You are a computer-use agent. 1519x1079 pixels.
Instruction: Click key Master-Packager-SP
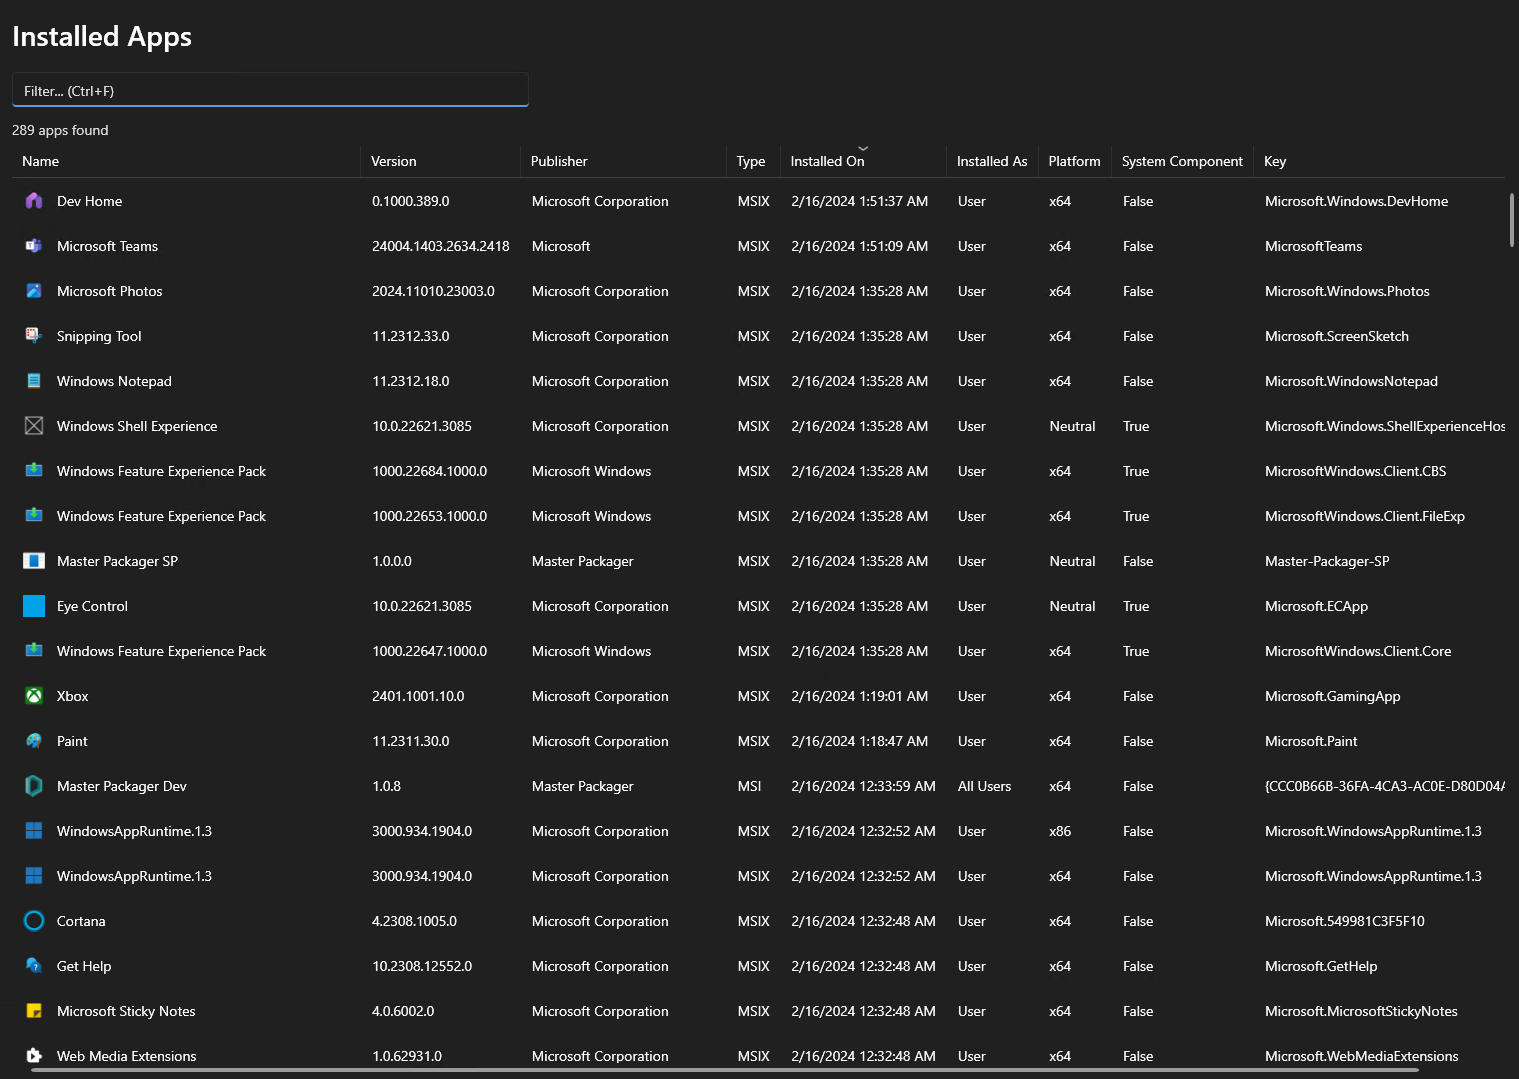pyautogui.click(x=1327, y=561)
